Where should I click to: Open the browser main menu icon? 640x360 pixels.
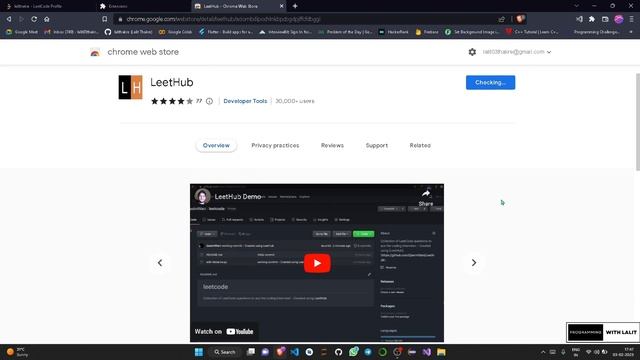coord(631,19)
